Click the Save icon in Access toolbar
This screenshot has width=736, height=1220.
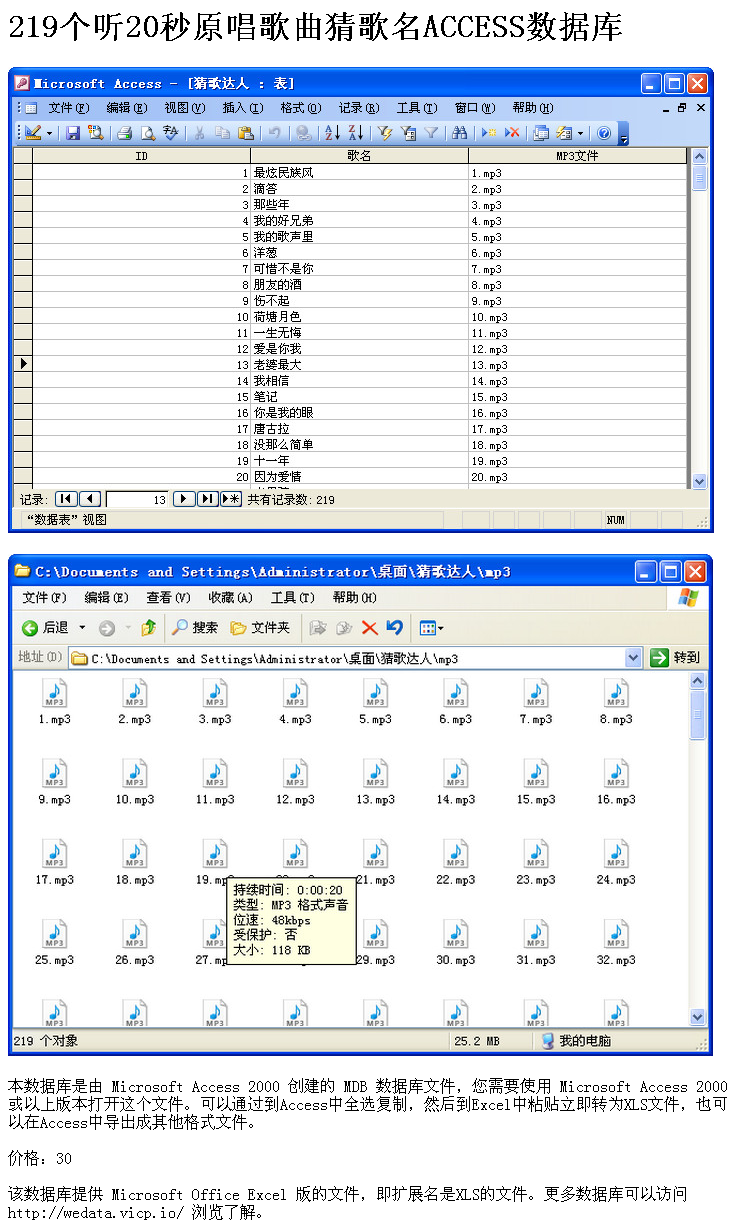pyautogui.click(x=72, y=132)
